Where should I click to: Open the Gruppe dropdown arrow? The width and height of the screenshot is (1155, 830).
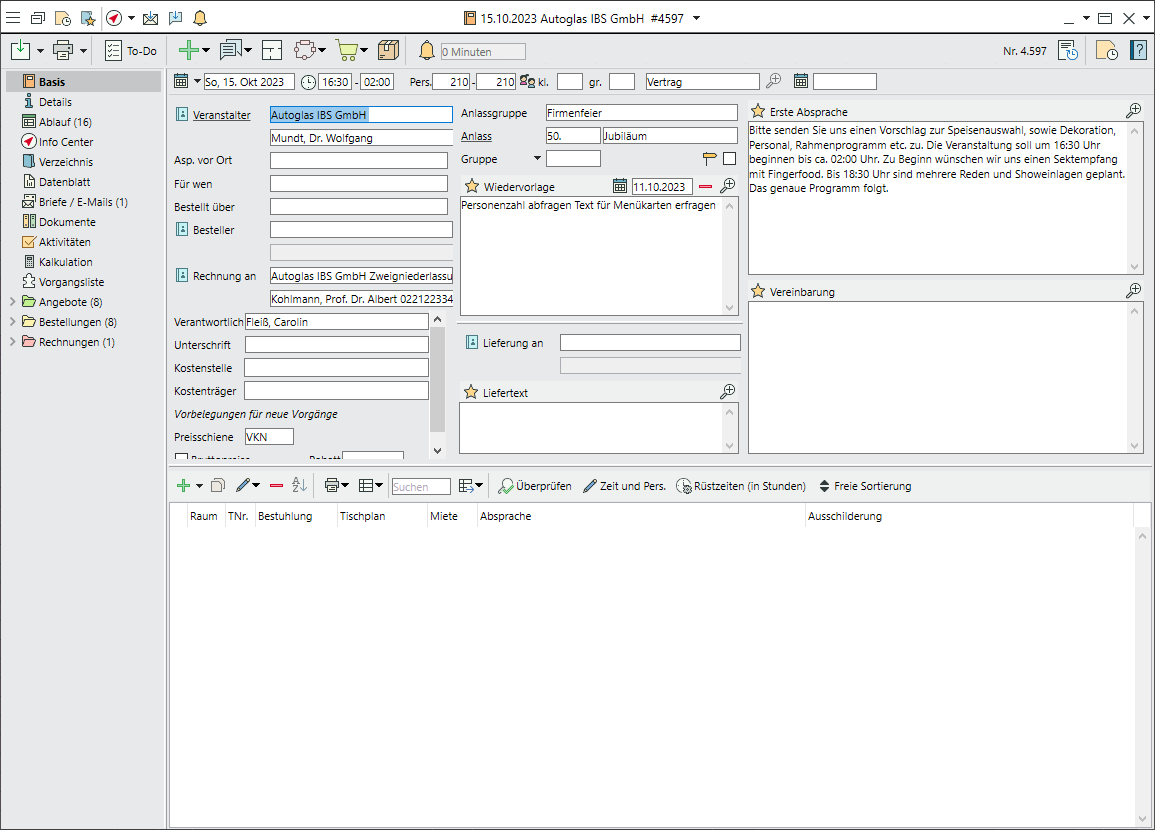[x=537, y=158]
